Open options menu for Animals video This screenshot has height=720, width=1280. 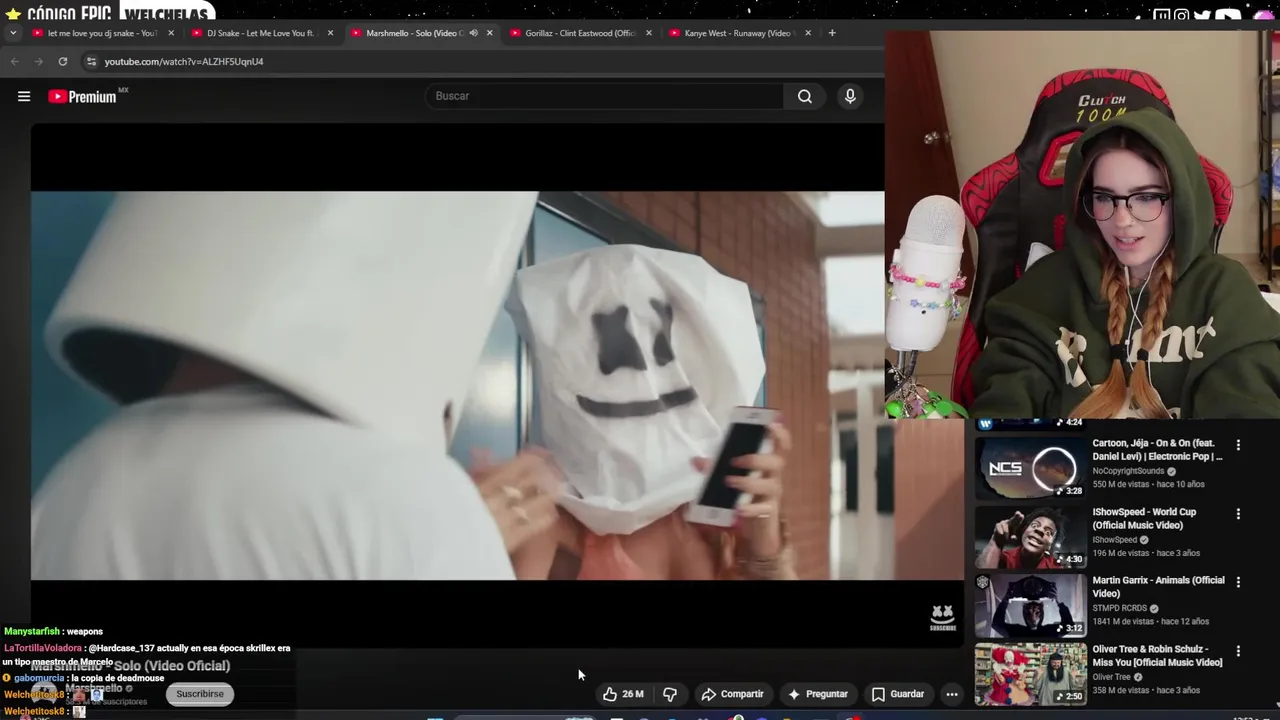[x=1238, y=582]
